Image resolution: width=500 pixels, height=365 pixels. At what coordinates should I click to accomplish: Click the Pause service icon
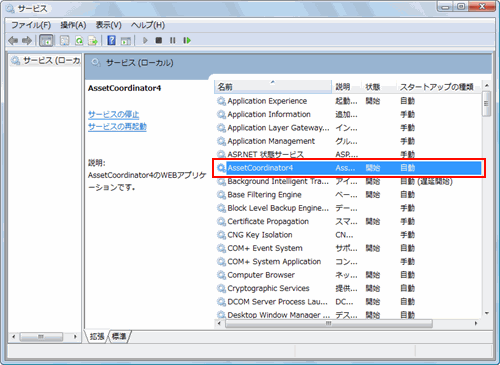click(172, 41)
